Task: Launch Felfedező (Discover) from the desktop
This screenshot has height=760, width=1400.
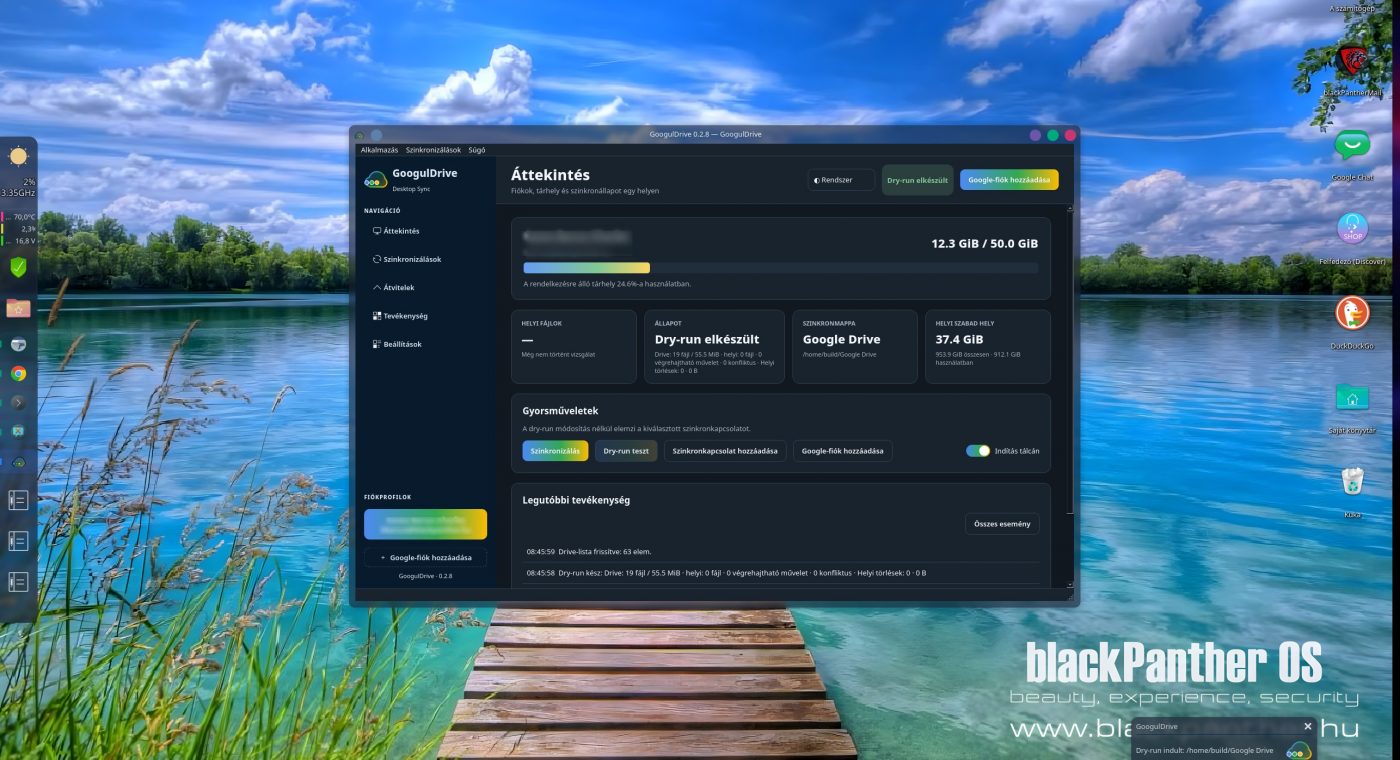Action: point(1352,228)
